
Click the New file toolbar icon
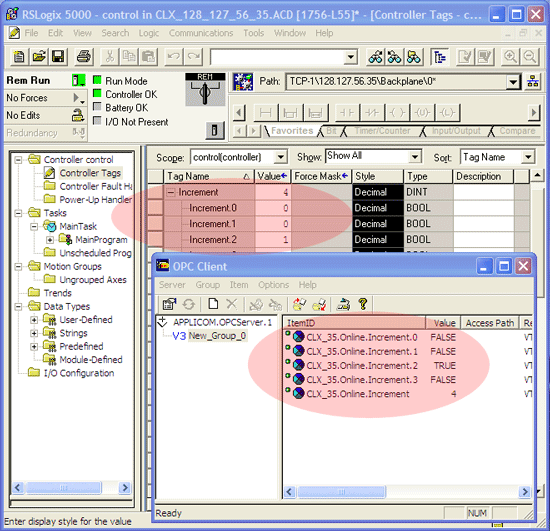pos(19,57)
